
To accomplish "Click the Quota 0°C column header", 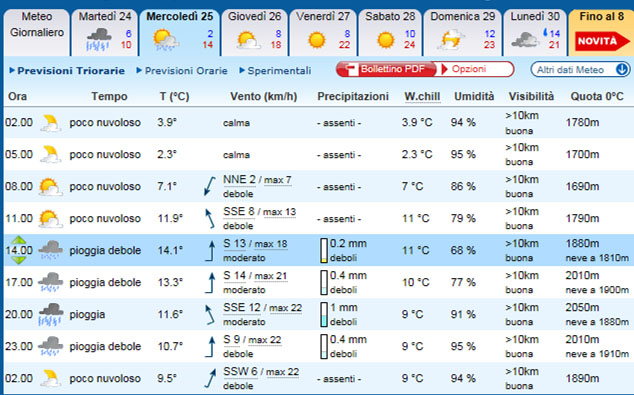I will tap(597, 97).
